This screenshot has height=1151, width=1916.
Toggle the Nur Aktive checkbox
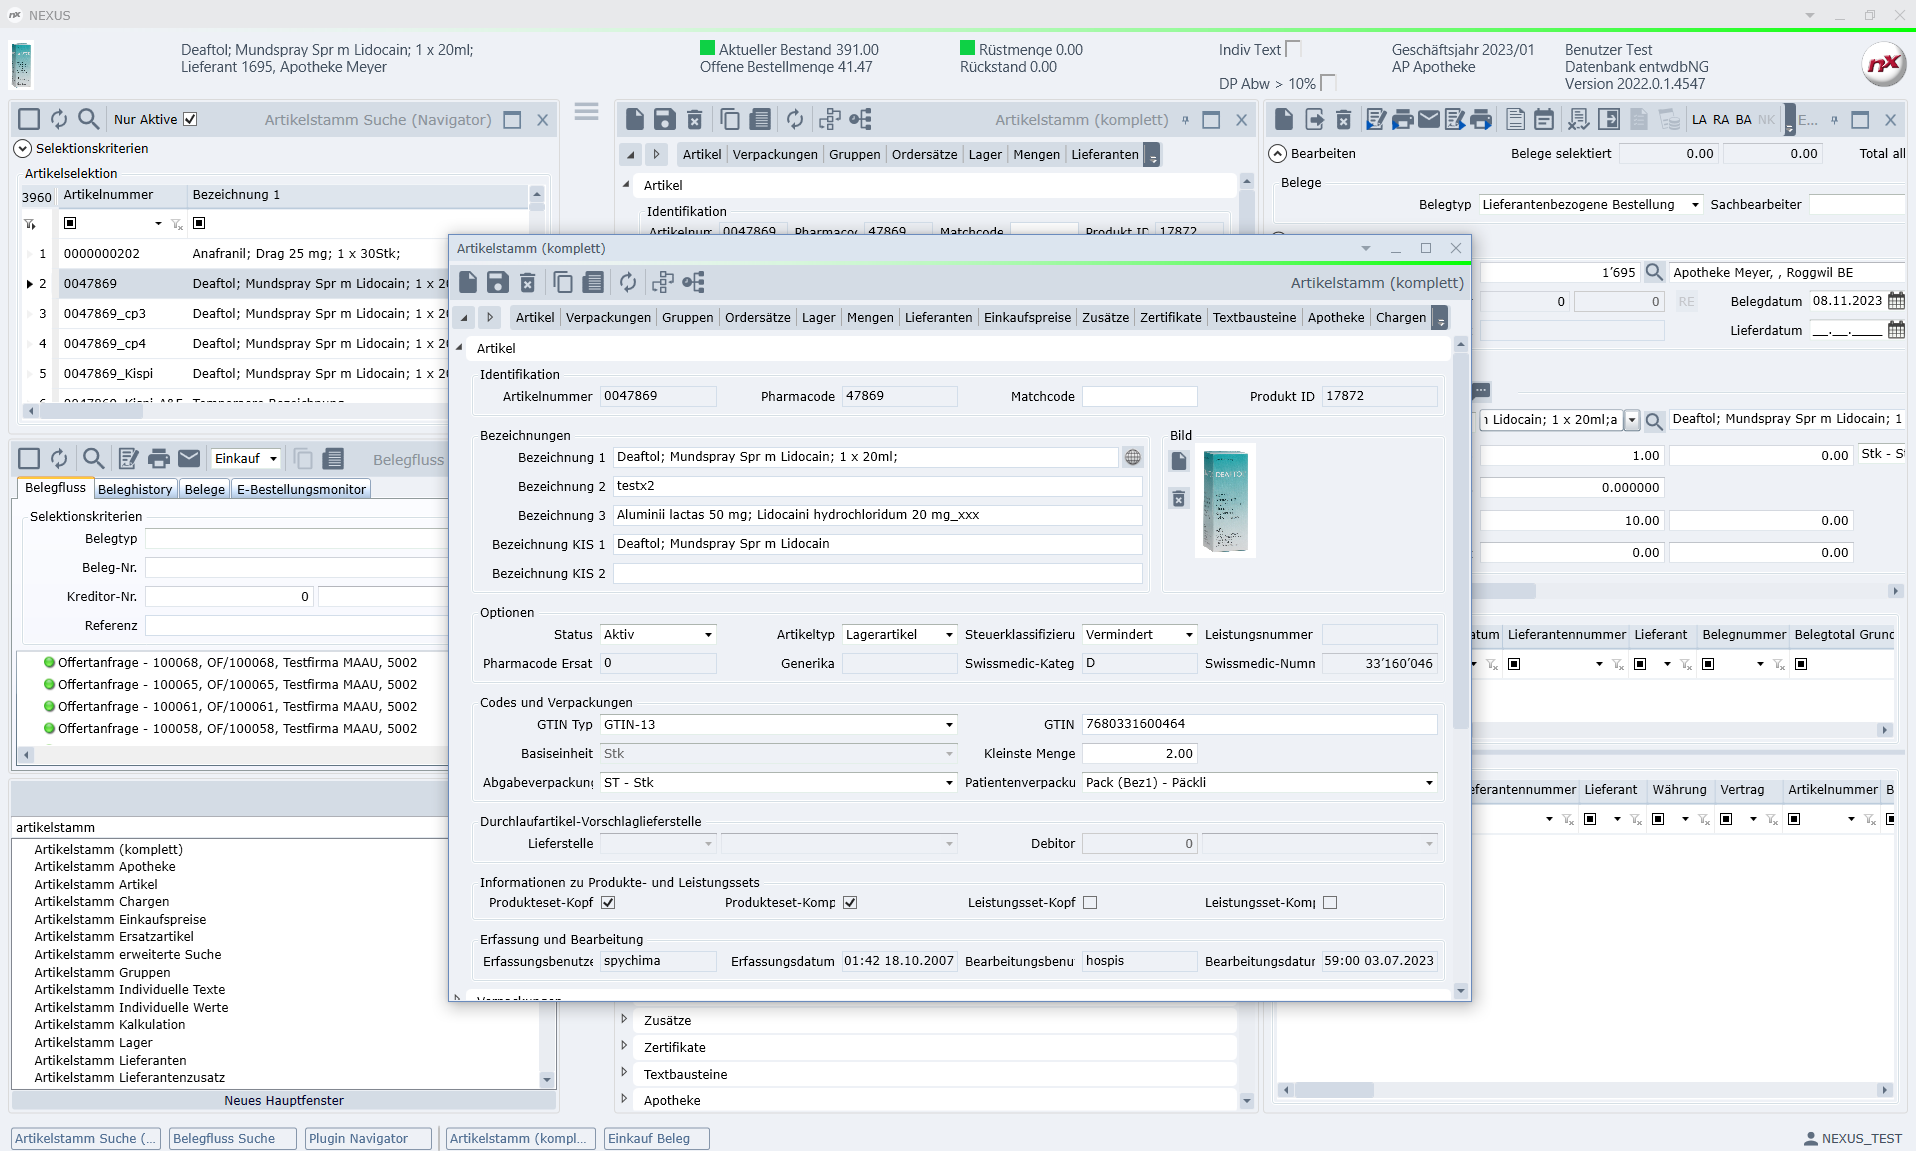pyautogui.click(x=190, y=119)
